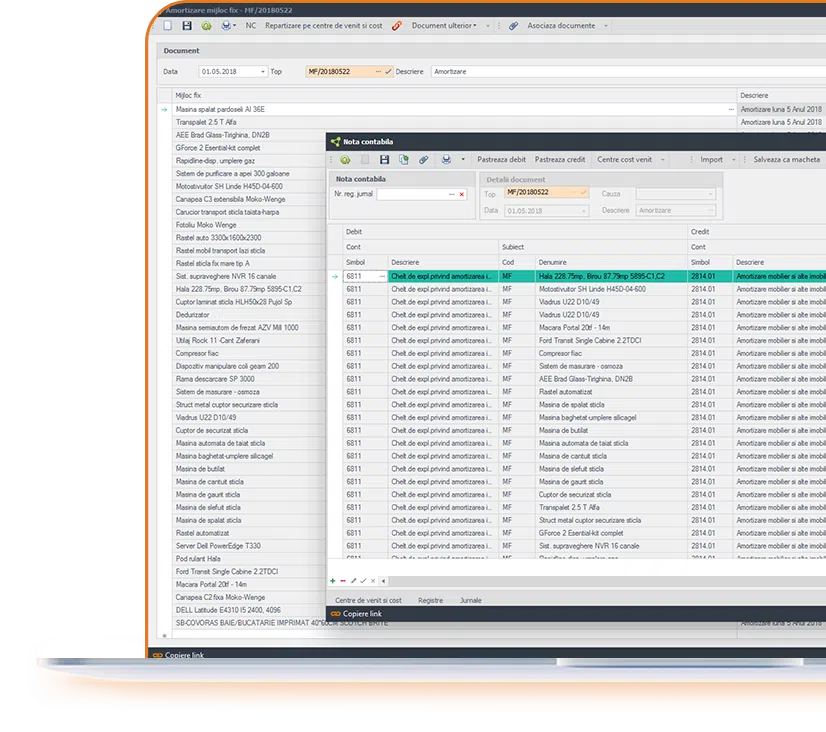Click the NC icon in the toolbar
Image resolution: width=826 pixels, height=732 pixels.
pos(250,25)
